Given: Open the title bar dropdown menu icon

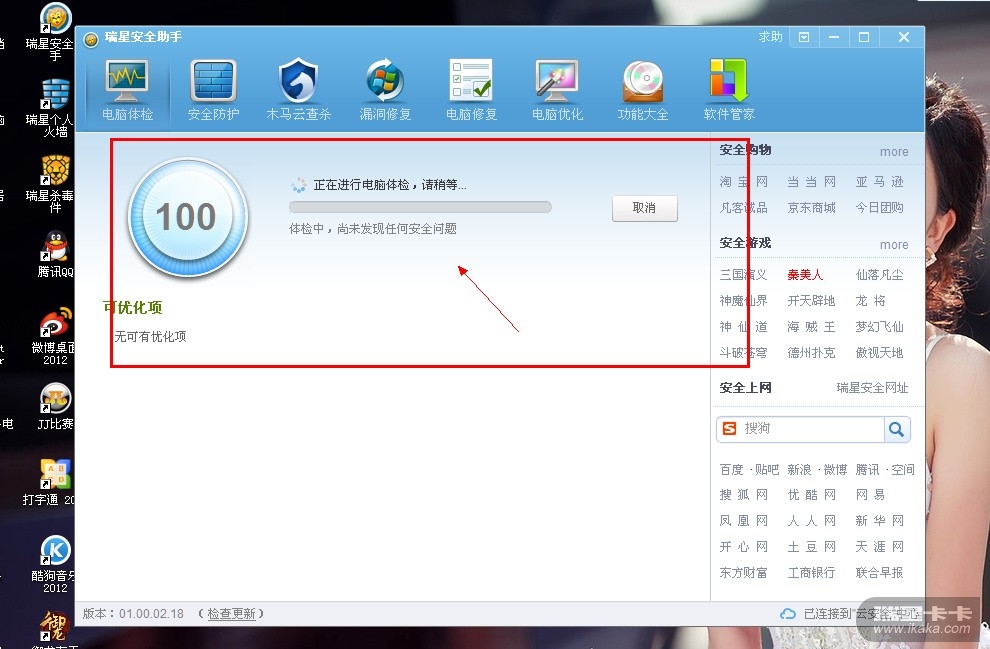Looking at the screenshot, I should 804,37.
